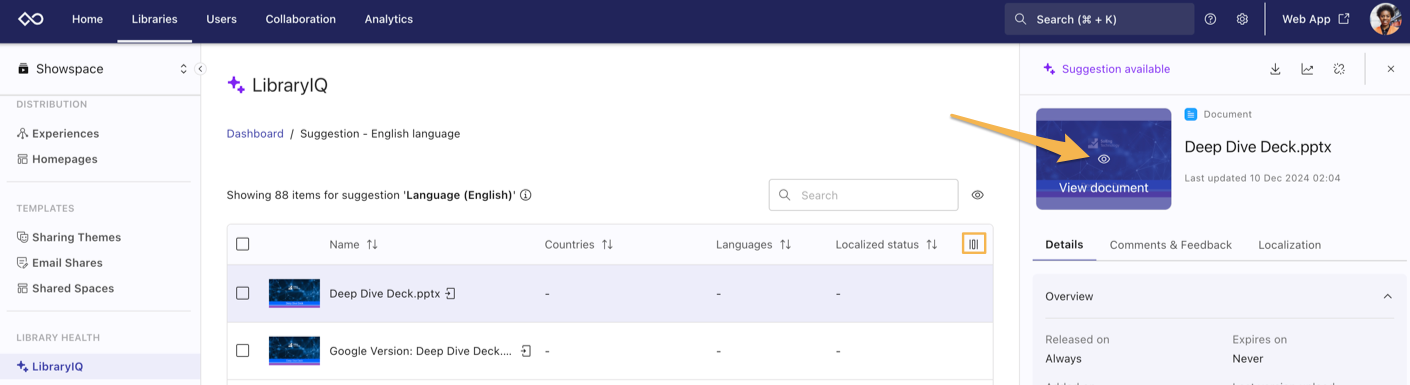Click the Sharing Themes icon in sidebar
Screen dimensions: 1410x385
click(x=22, y=237)
